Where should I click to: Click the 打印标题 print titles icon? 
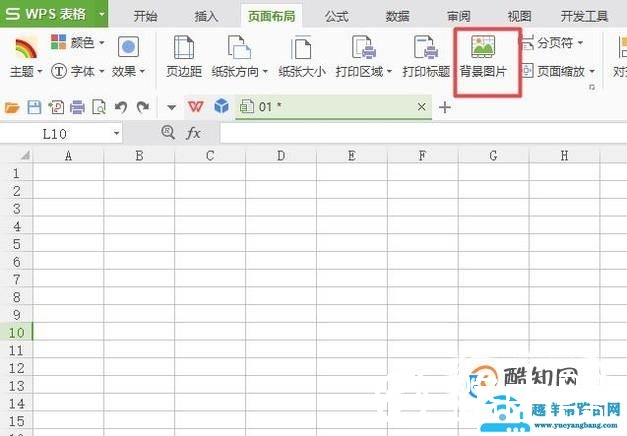click(426, 48)
